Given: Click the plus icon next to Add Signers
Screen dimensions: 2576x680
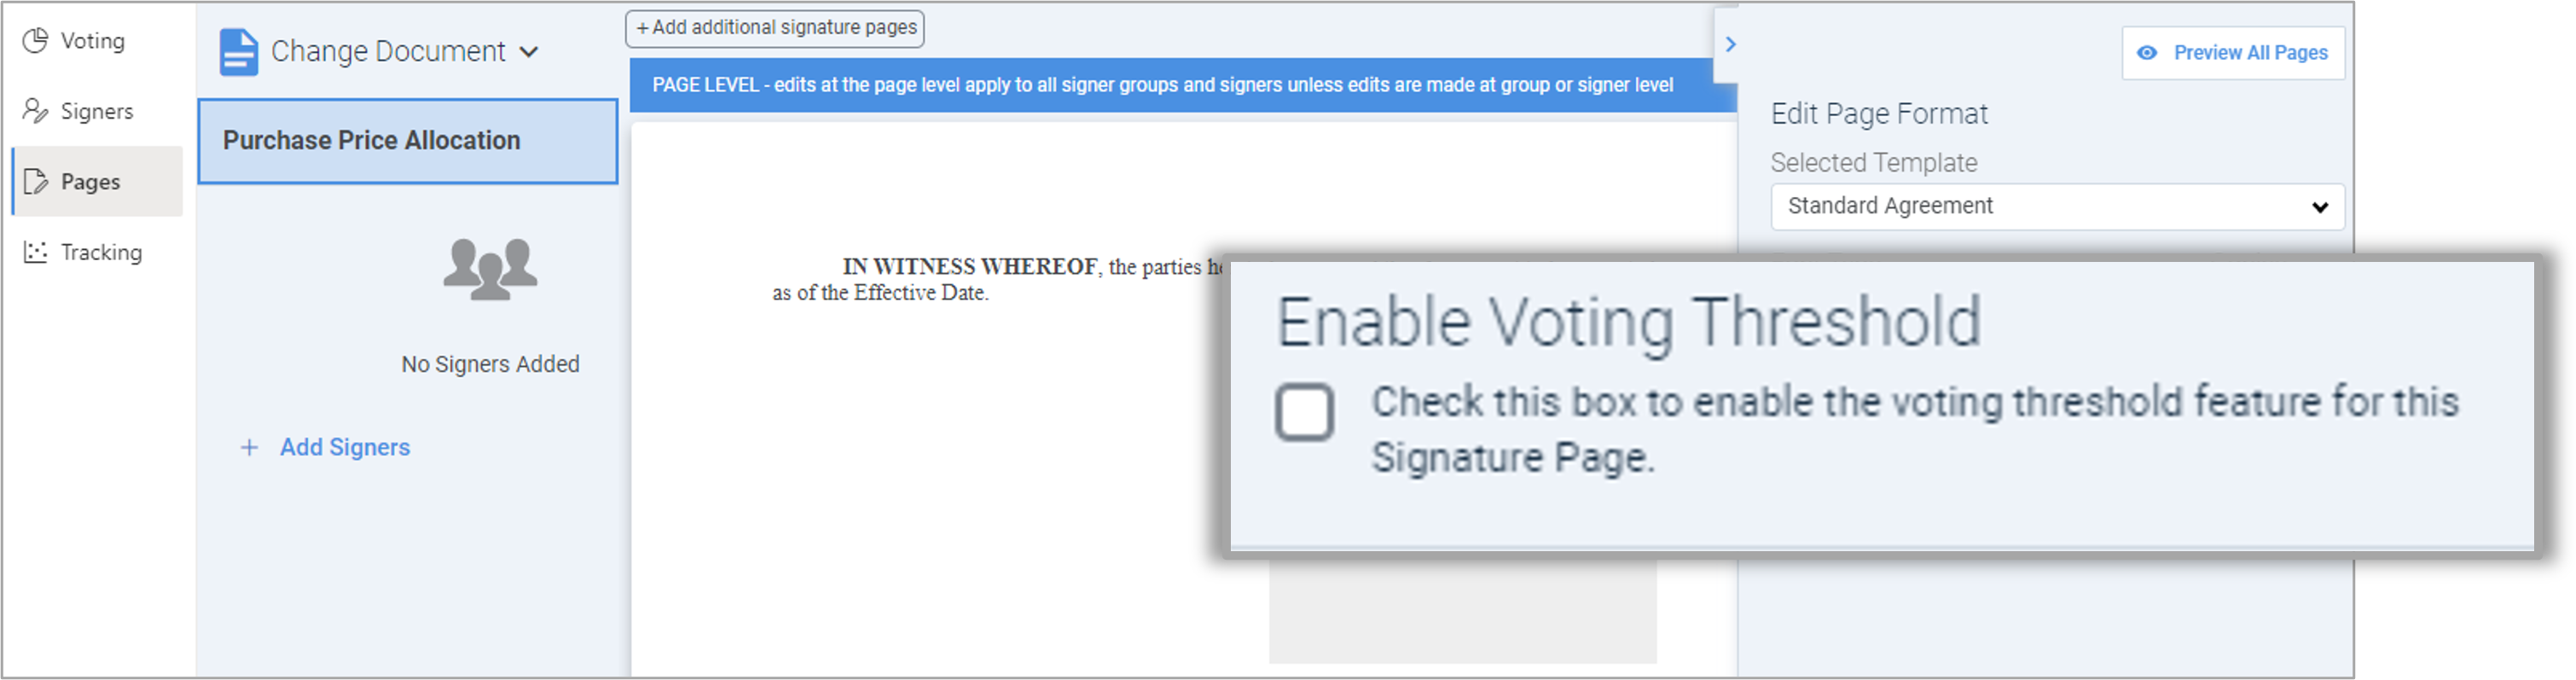Looking at the screenshot, I should tap(249, 447).
